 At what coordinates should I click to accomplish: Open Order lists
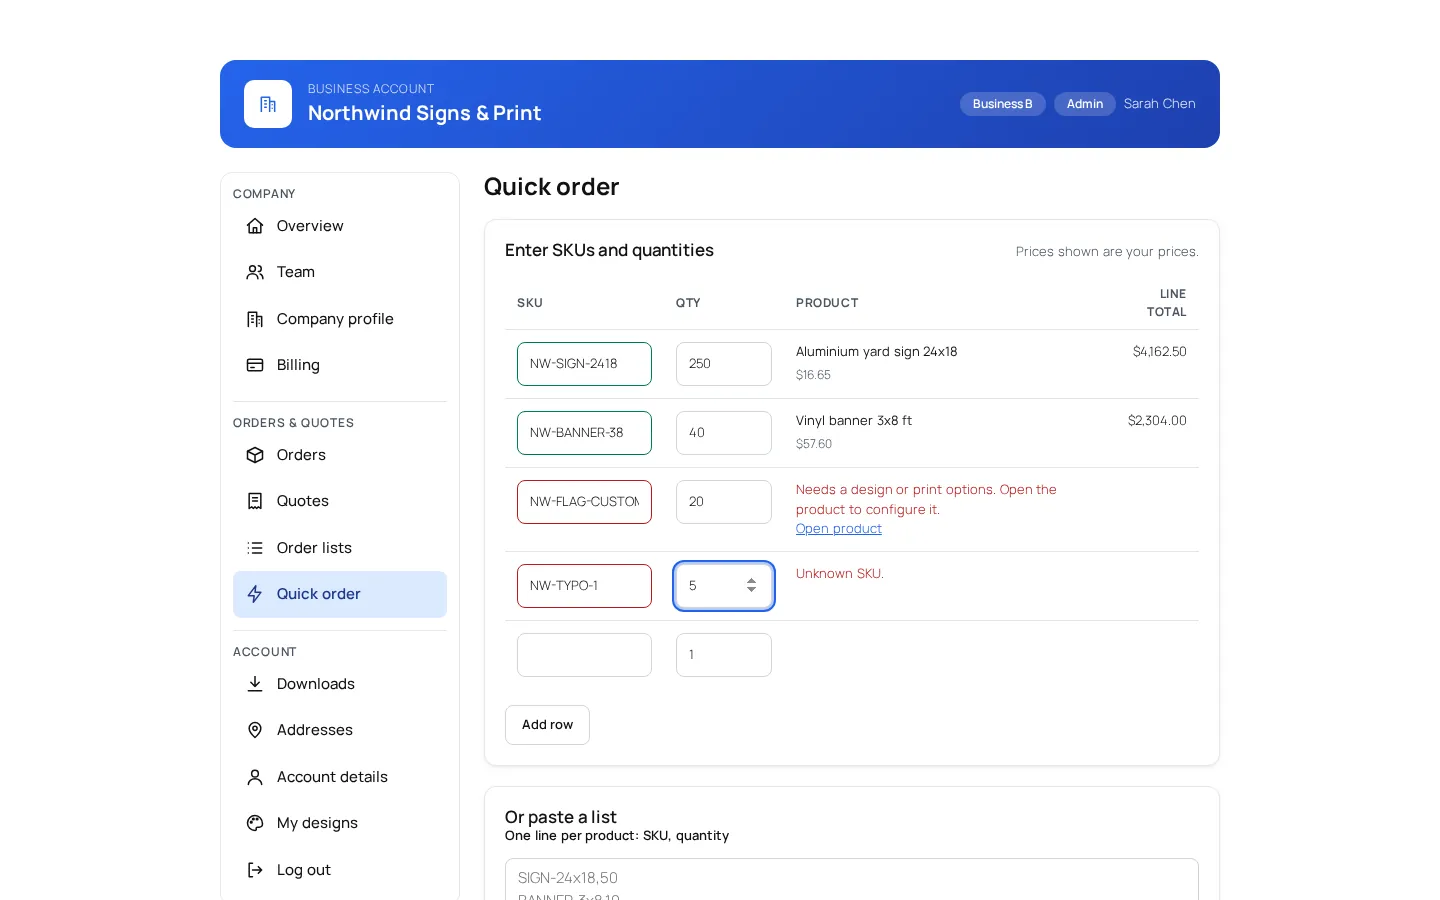pyautogui.click(x=340, y=548)
